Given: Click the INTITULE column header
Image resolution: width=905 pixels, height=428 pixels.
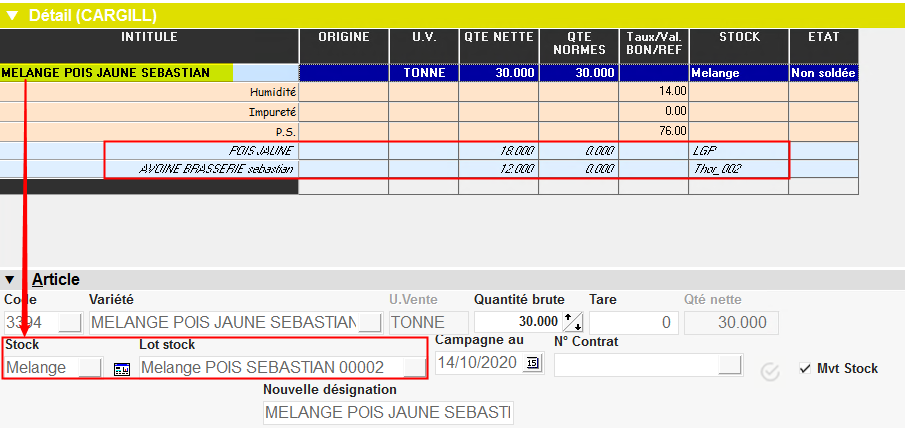Looking at the screenshot, I should point(149,37).
